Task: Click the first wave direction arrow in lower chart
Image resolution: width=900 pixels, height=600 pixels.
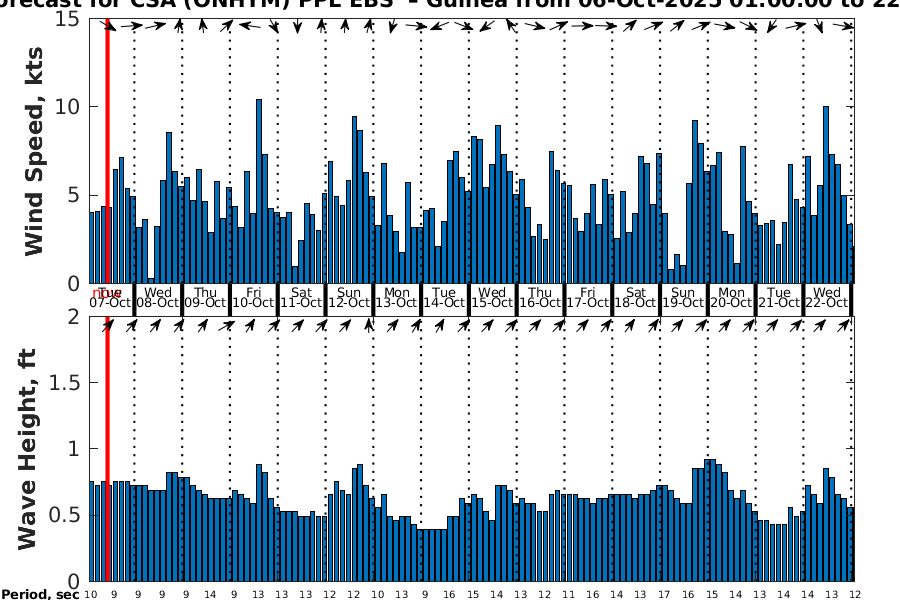Action: click(111, 325)
